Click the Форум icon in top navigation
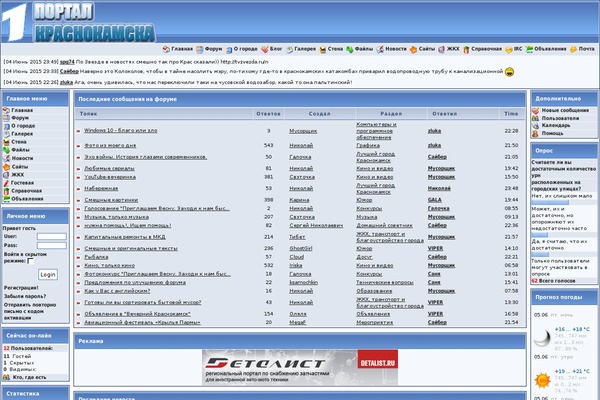 point(200,49)
